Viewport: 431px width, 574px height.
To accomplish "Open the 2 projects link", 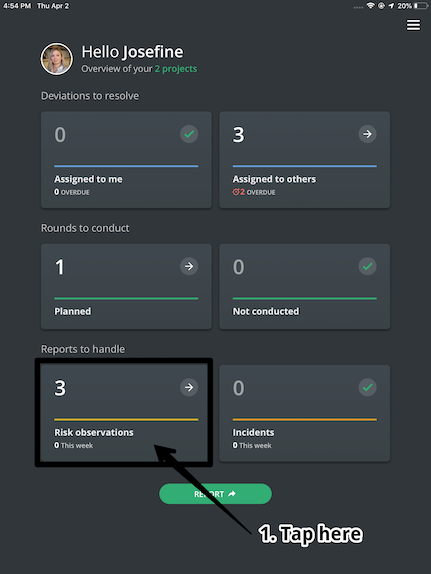I will (x=176, y=69).
